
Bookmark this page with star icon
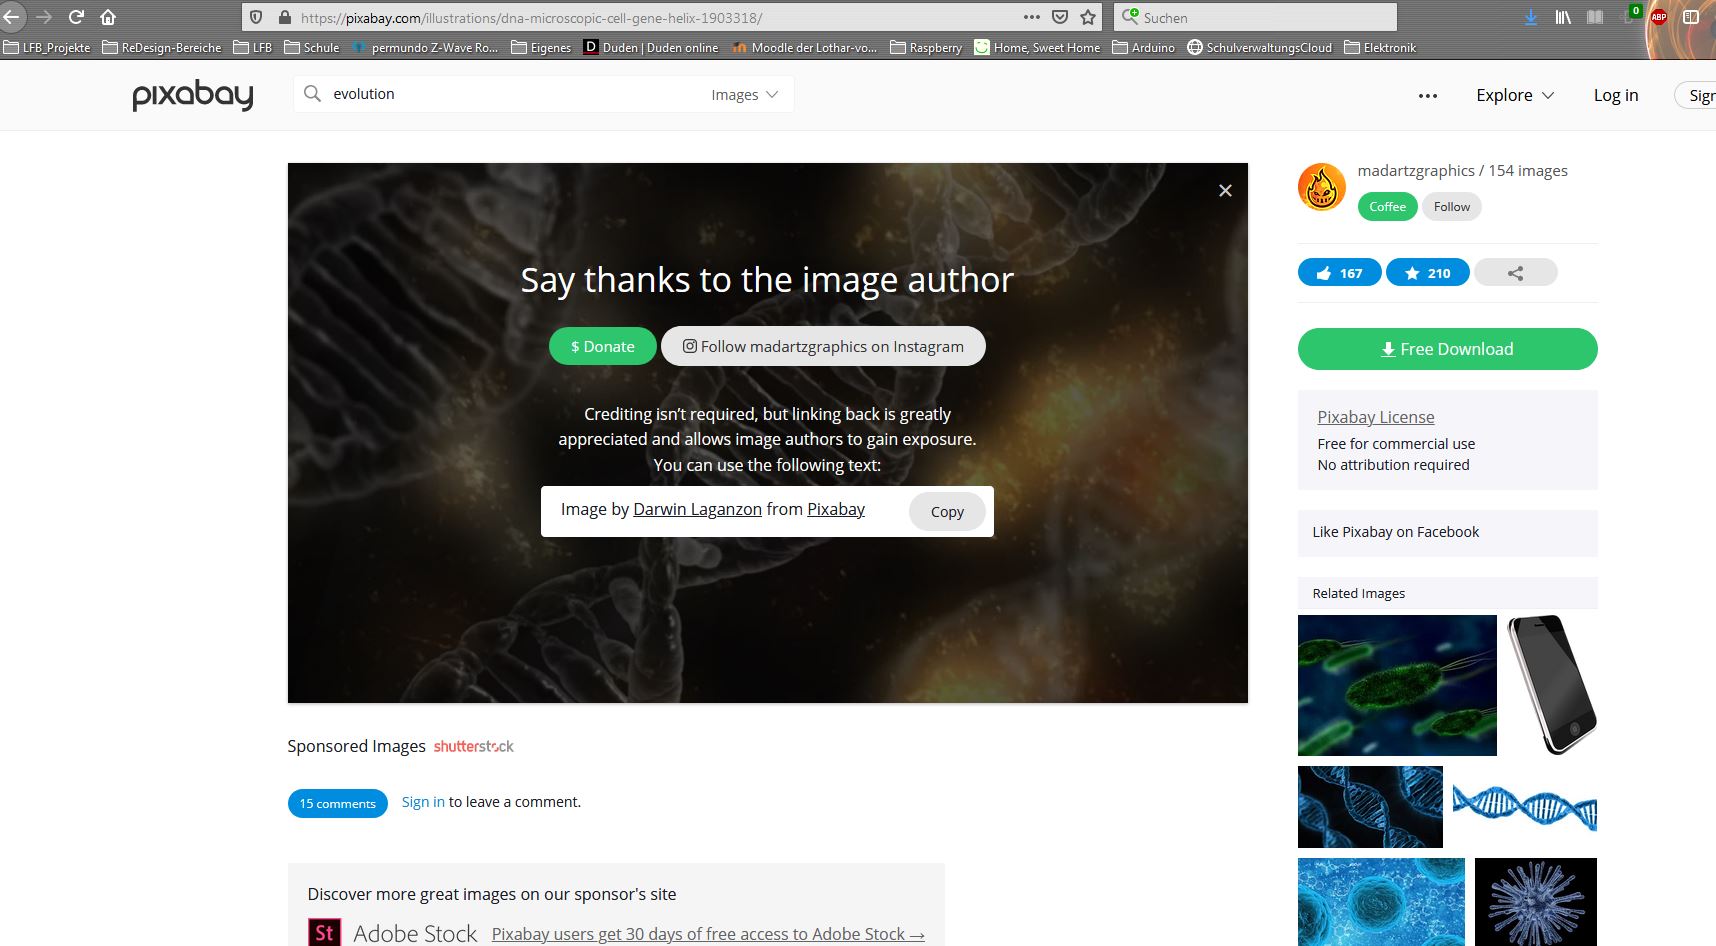[1088, 17]
